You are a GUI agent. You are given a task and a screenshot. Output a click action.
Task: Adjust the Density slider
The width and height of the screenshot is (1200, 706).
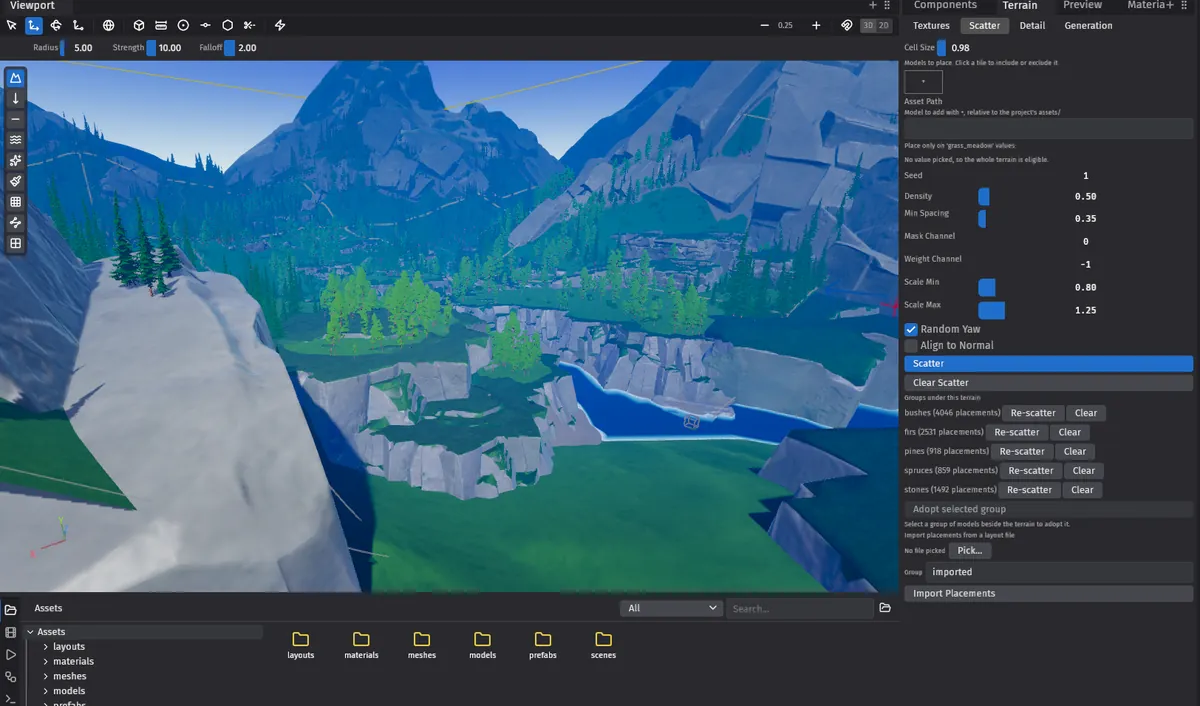point(984,196)
